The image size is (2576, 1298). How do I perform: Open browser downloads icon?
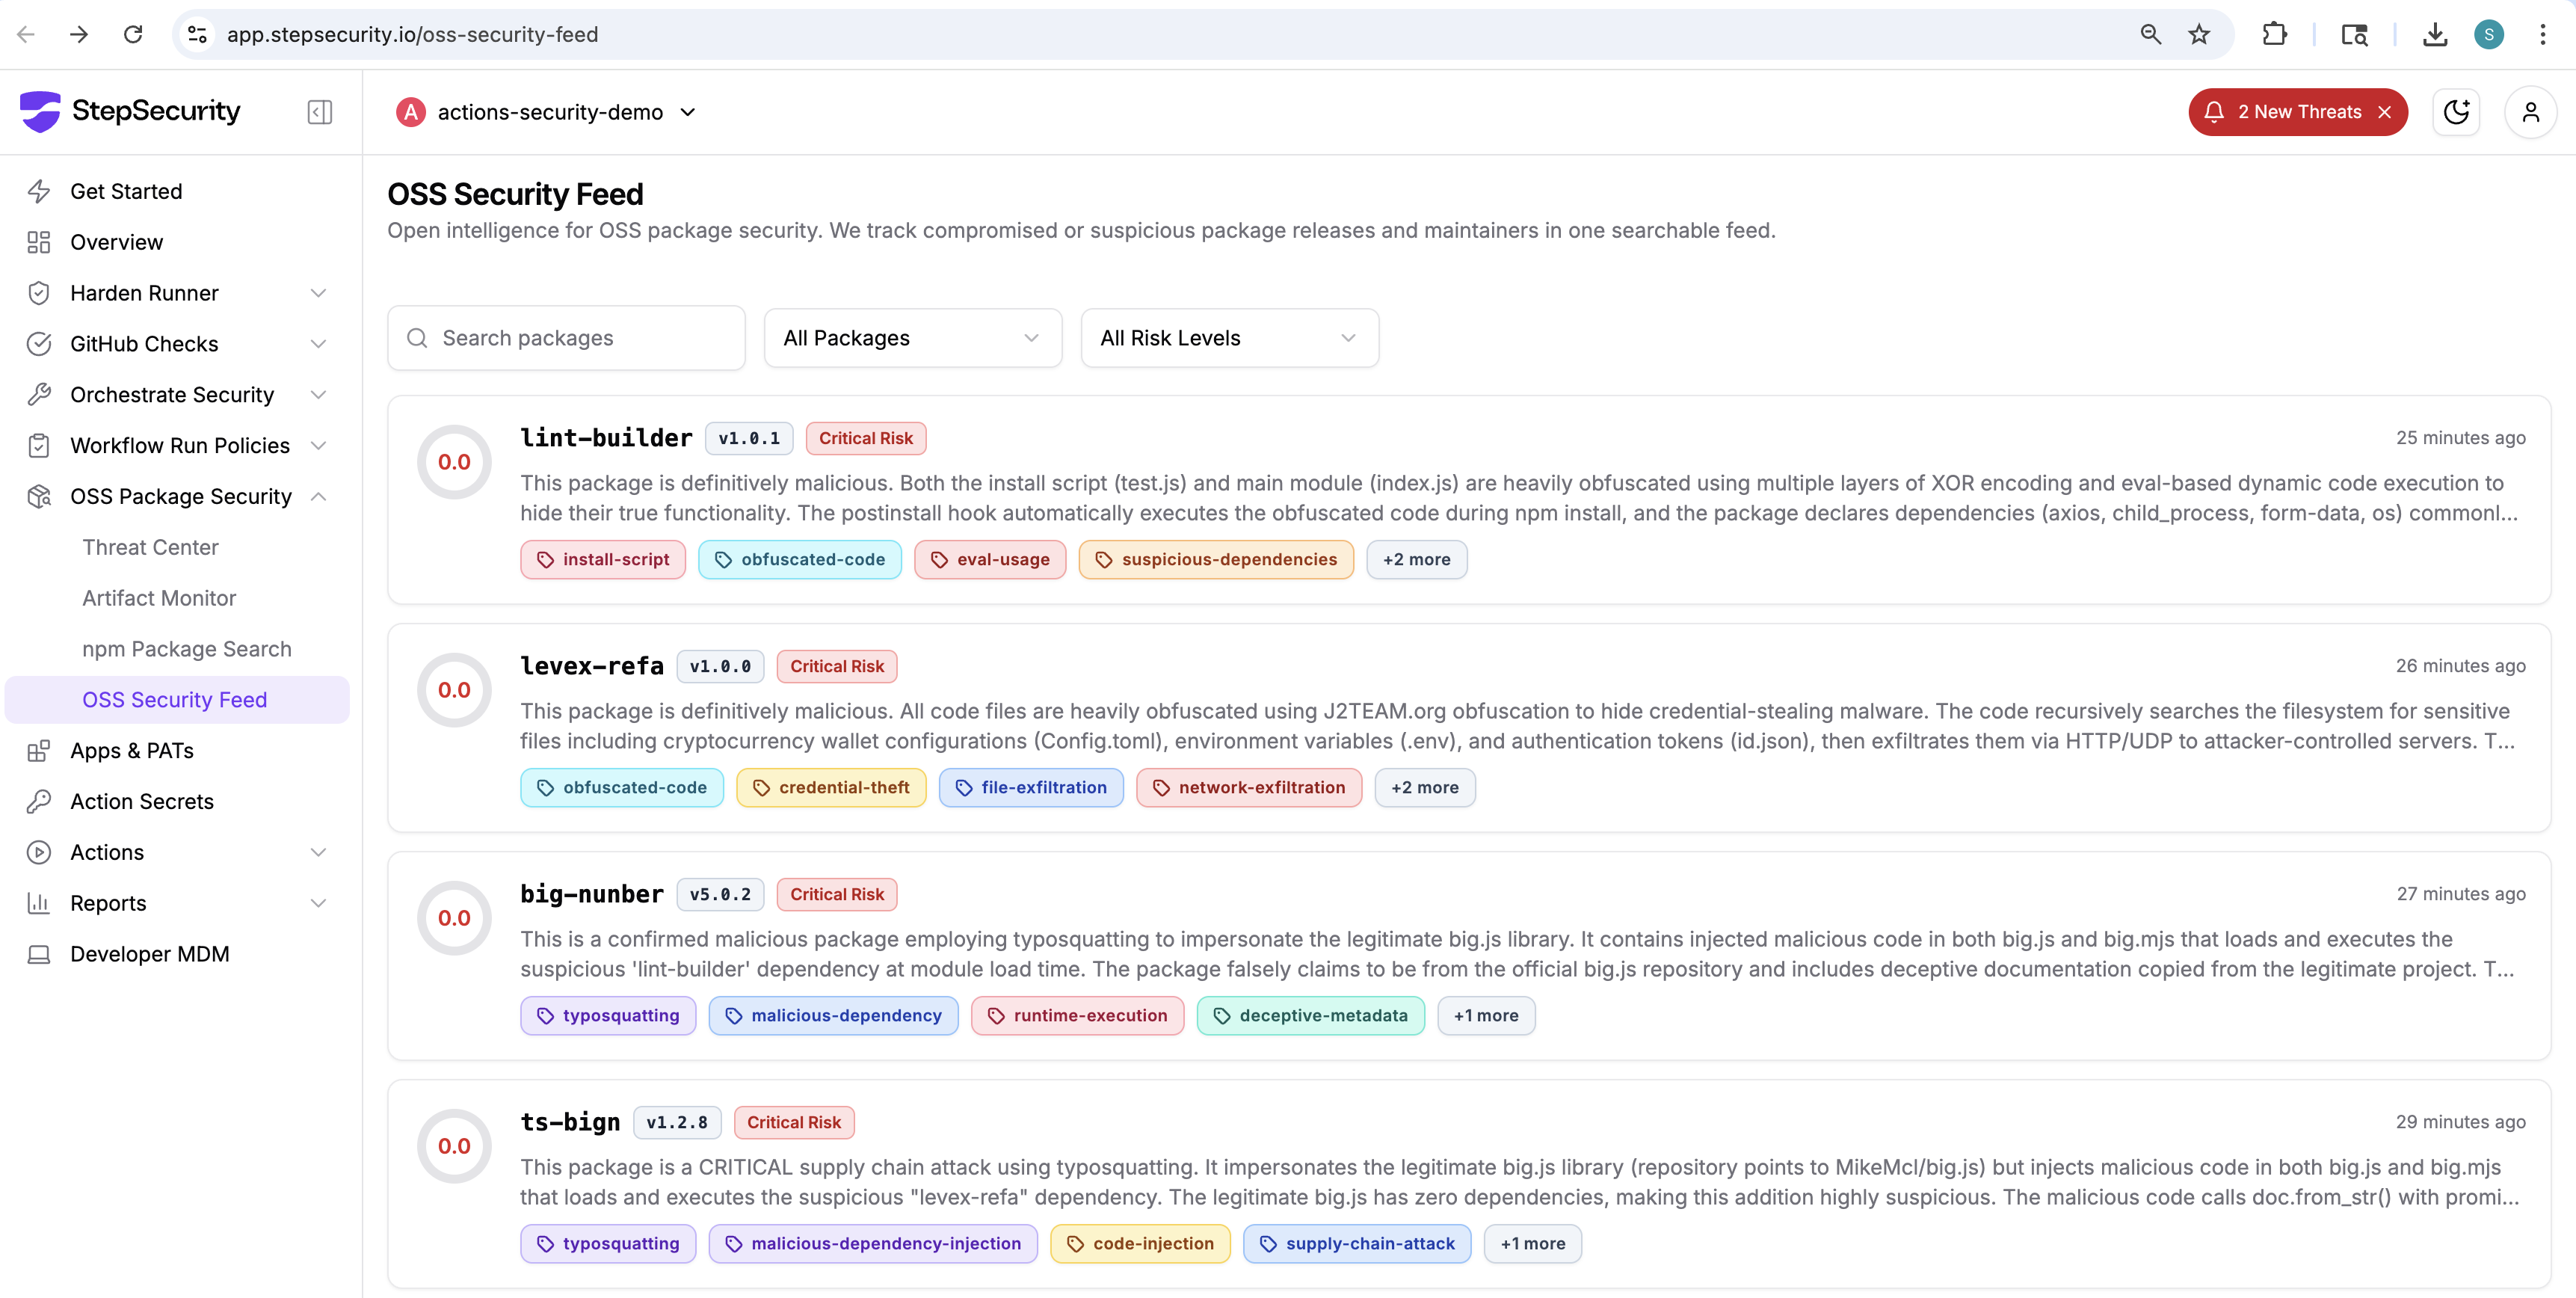click(x=2434, y=35)
